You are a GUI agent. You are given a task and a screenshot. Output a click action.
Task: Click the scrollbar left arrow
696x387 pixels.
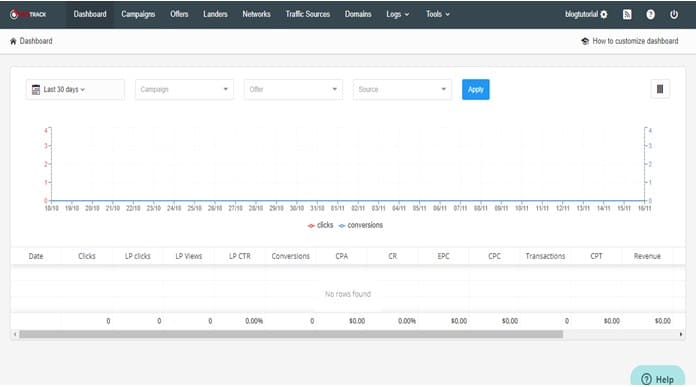click(x=15, y=334)
